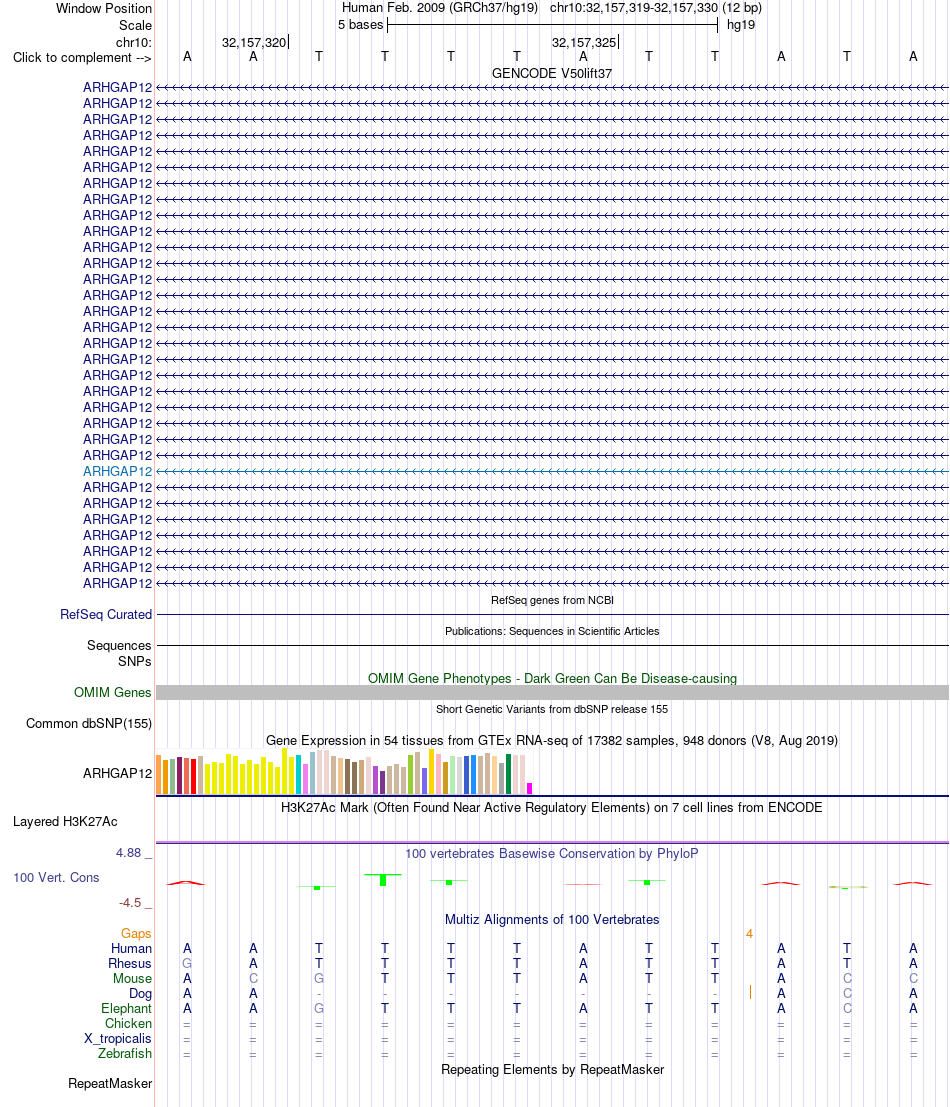Click the 'Layered H3K27Ac' track label

(x=65, y=822)
